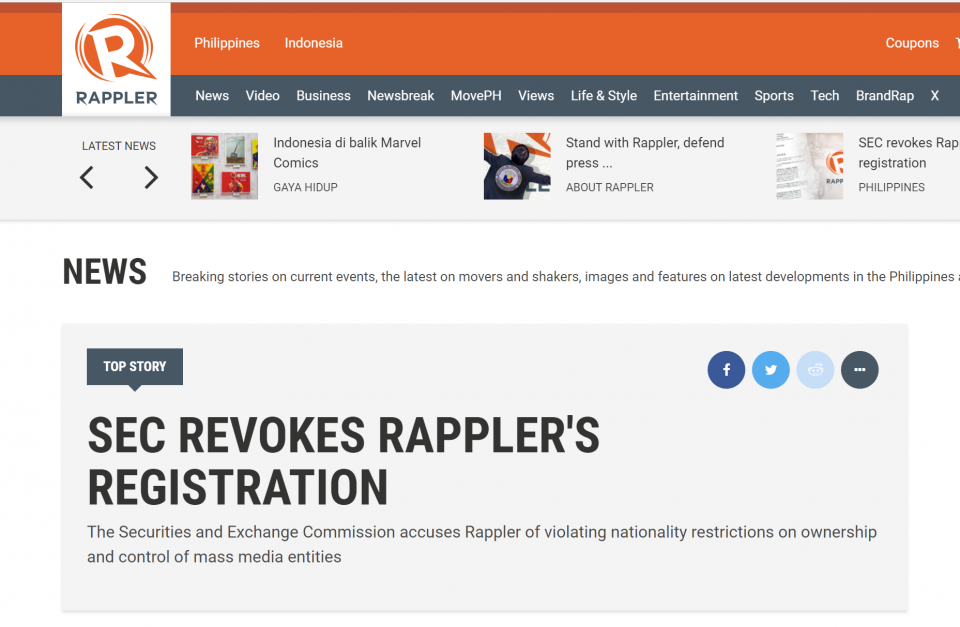Click the Top Story label
This screenshot has height=627, width=960.
tap(135, 366)
